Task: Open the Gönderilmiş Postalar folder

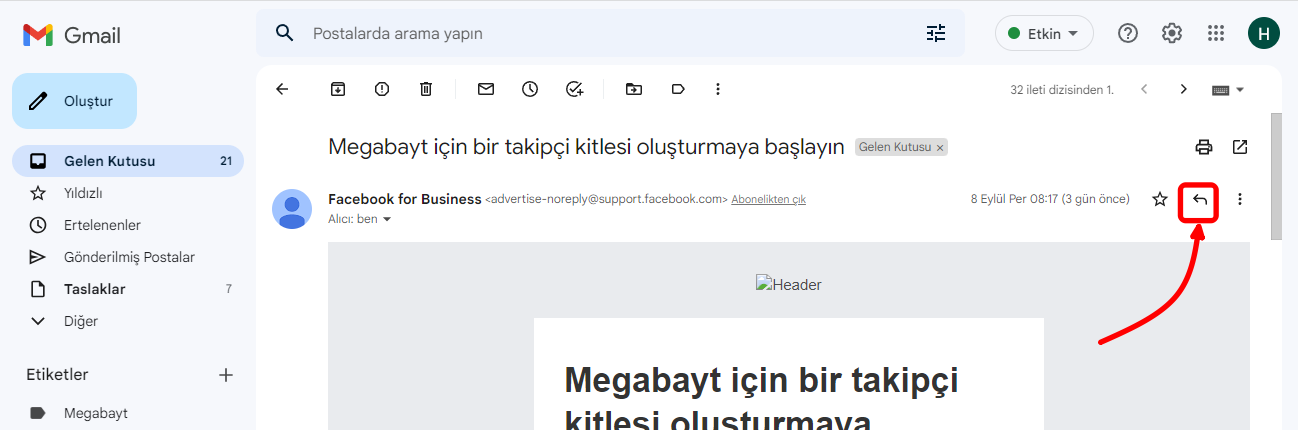Action: pos(128,257)
